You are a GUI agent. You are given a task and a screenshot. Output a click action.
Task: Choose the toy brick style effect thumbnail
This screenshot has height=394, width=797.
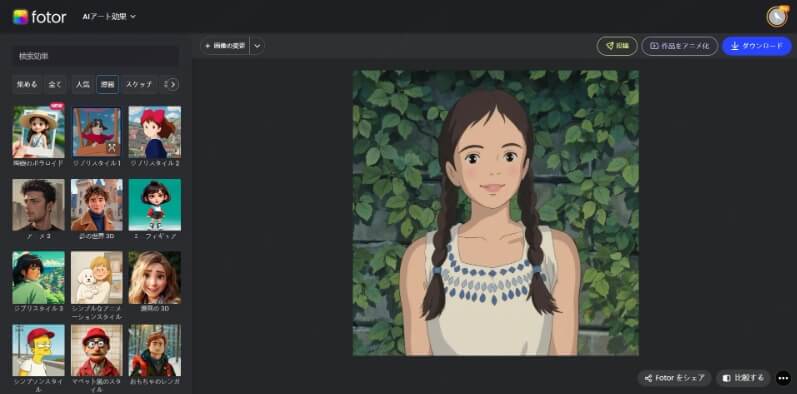pyautogui.click(x=155, y=350)
